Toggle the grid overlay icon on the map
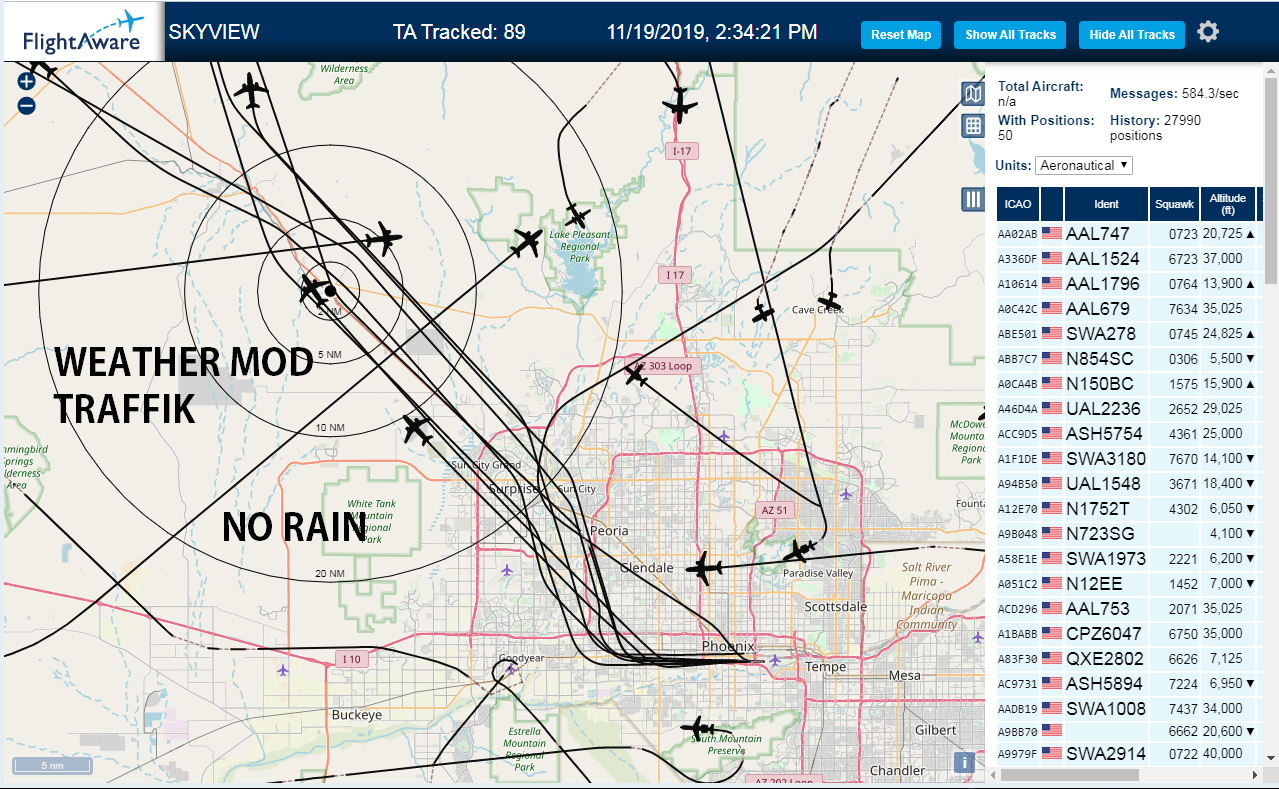This screenshot has height=789, width=1279. pyautogui.click(x=973, y=126)
